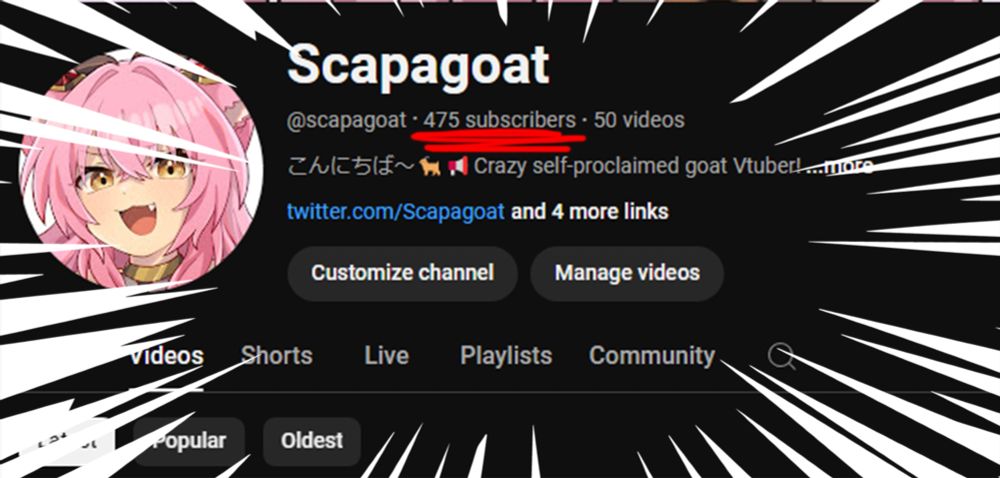Click the pink-haired channel avatar

[x=141, y=171]
